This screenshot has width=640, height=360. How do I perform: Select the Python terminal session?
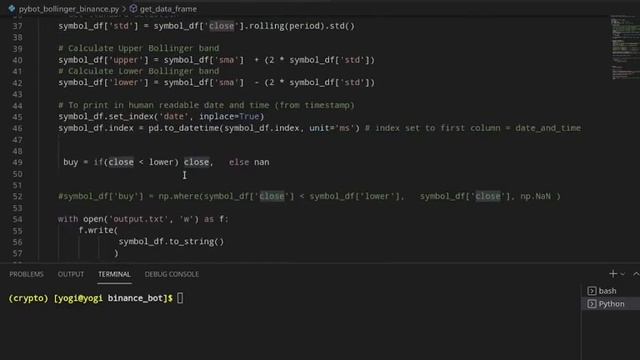611,304
